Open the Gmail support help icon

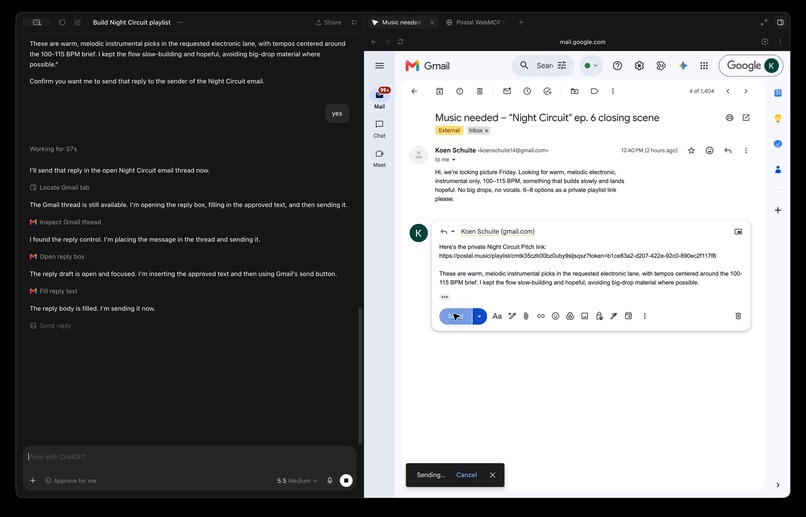click(x=617, y=66)
